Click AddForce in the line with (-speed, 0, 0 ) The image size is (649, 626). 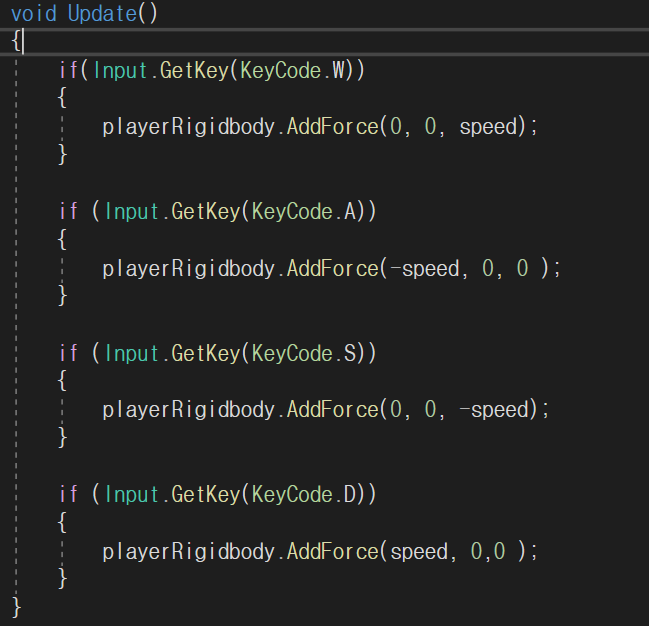click(333, 268)
